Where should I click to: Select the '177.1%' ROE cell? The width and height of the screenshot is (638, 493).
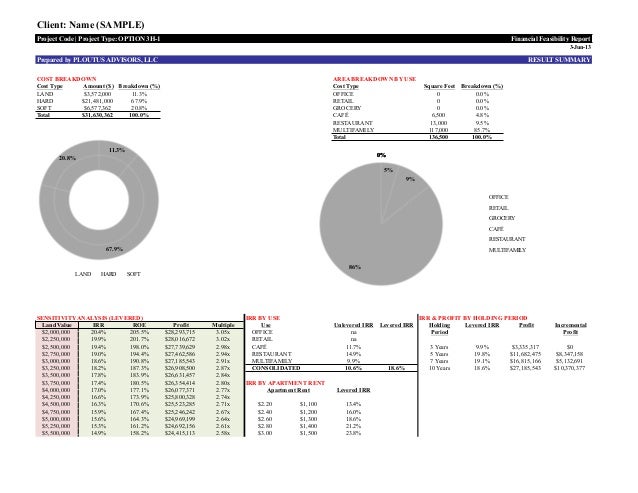[x=139, y=390]
